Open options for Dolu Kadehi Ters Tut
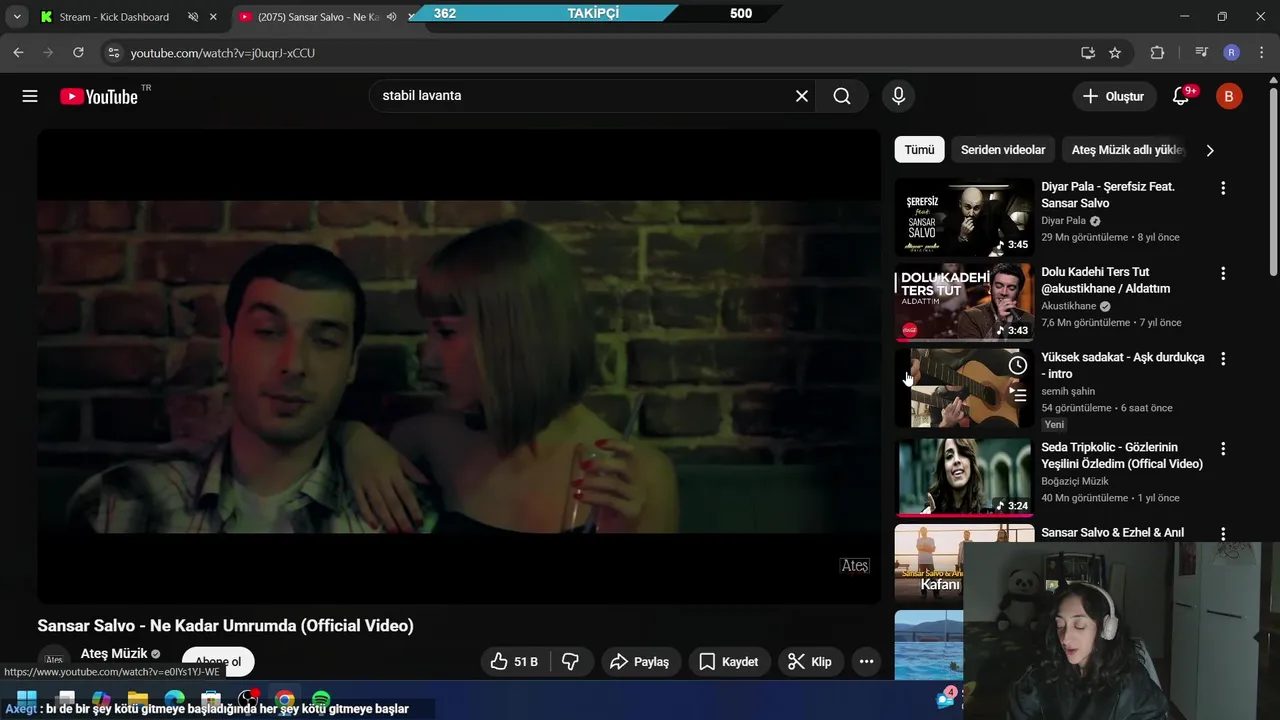1280x720 pixels. (x=1222, y=273)
